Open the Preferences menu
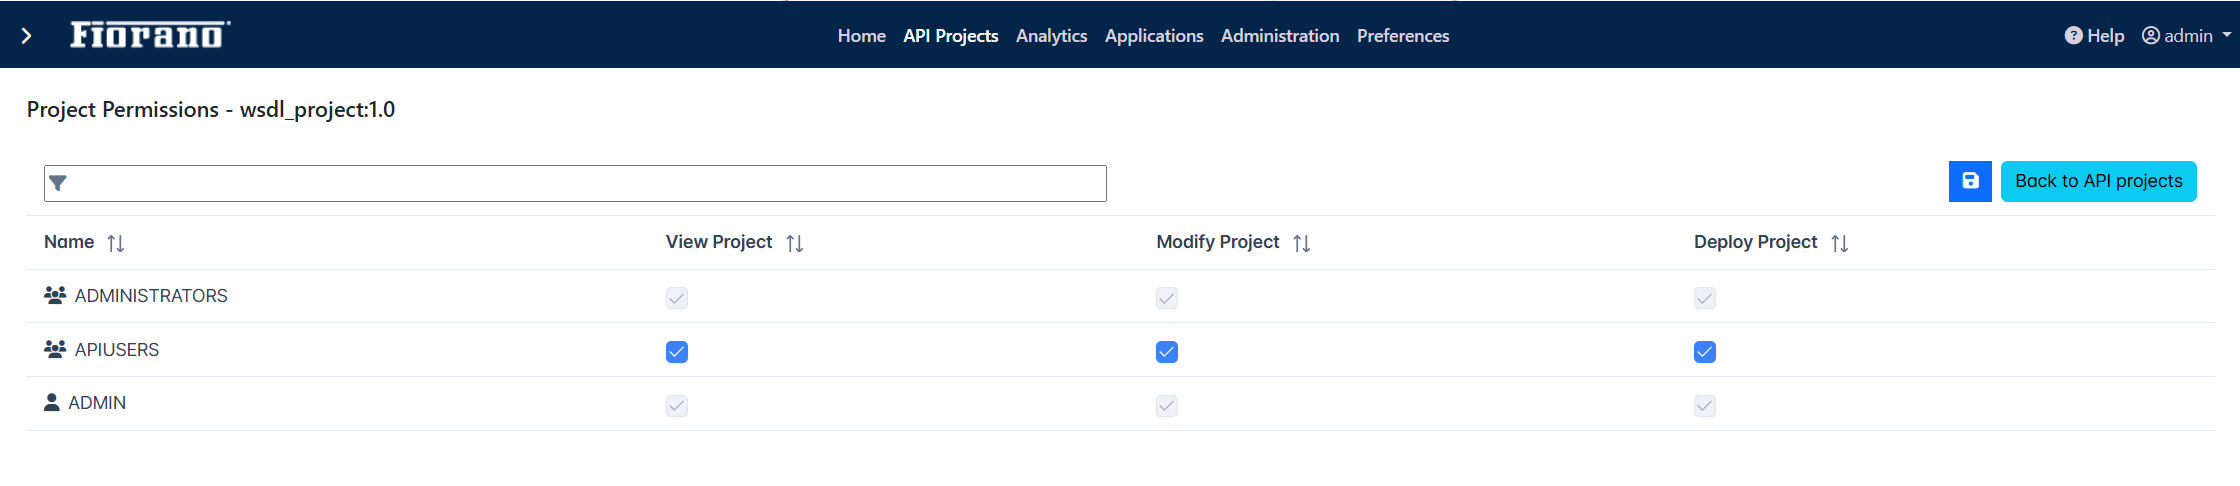2240x486 pixels. click(1403, 36)
